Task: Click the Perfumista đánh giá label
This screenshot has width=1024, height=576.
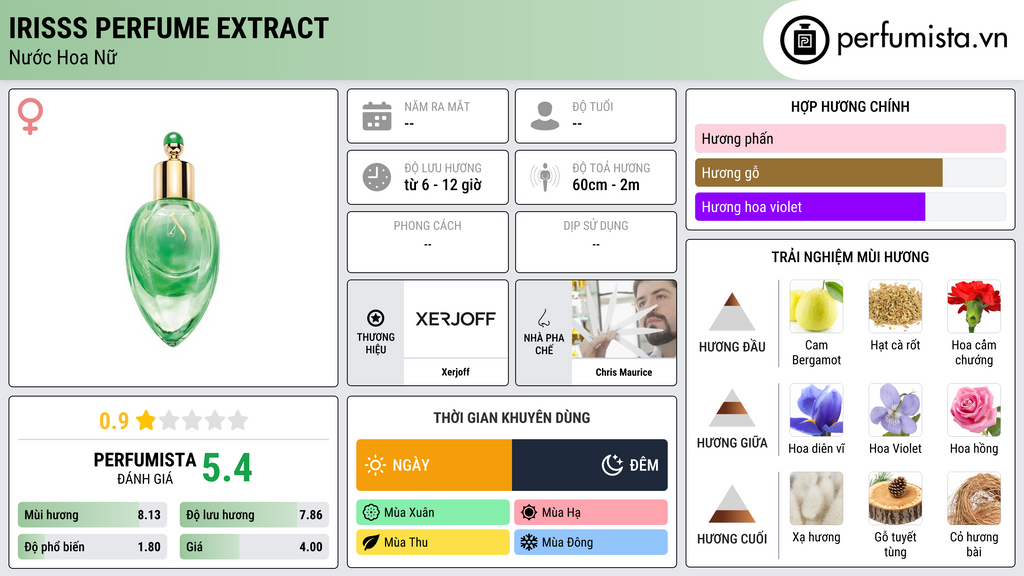Action: [145, 468]
